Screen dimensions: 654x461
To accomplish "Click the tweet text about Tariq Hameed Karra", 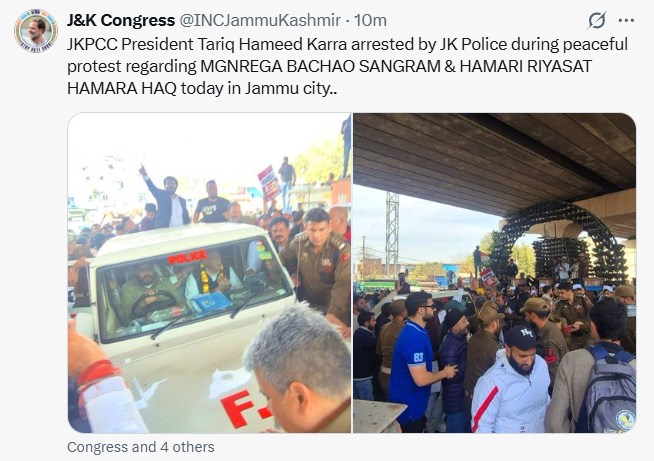I will (x=347, y=66).
